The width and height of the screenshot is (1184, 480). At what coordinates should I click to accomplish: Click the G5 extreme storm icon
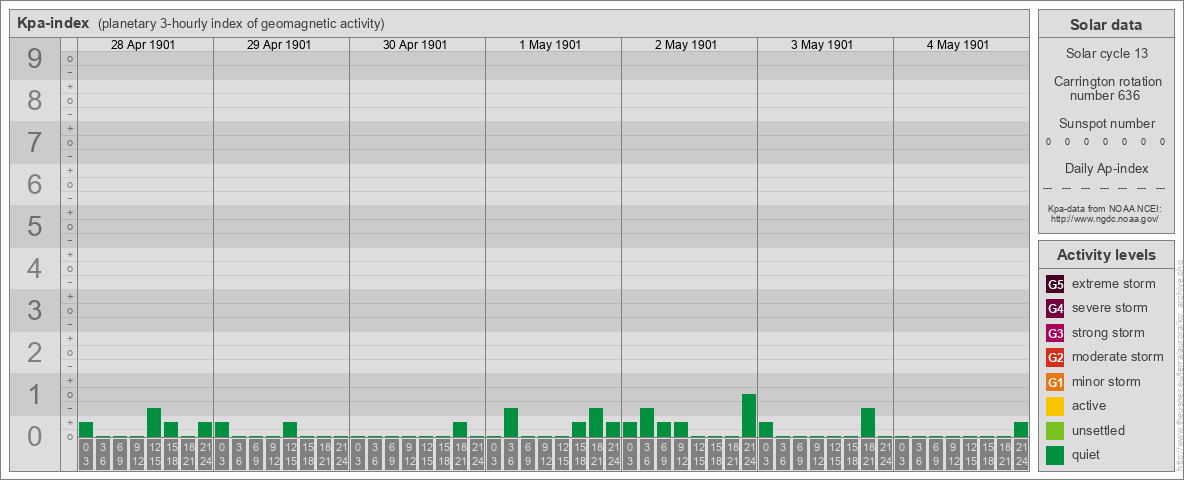(x=1055, y=284)
